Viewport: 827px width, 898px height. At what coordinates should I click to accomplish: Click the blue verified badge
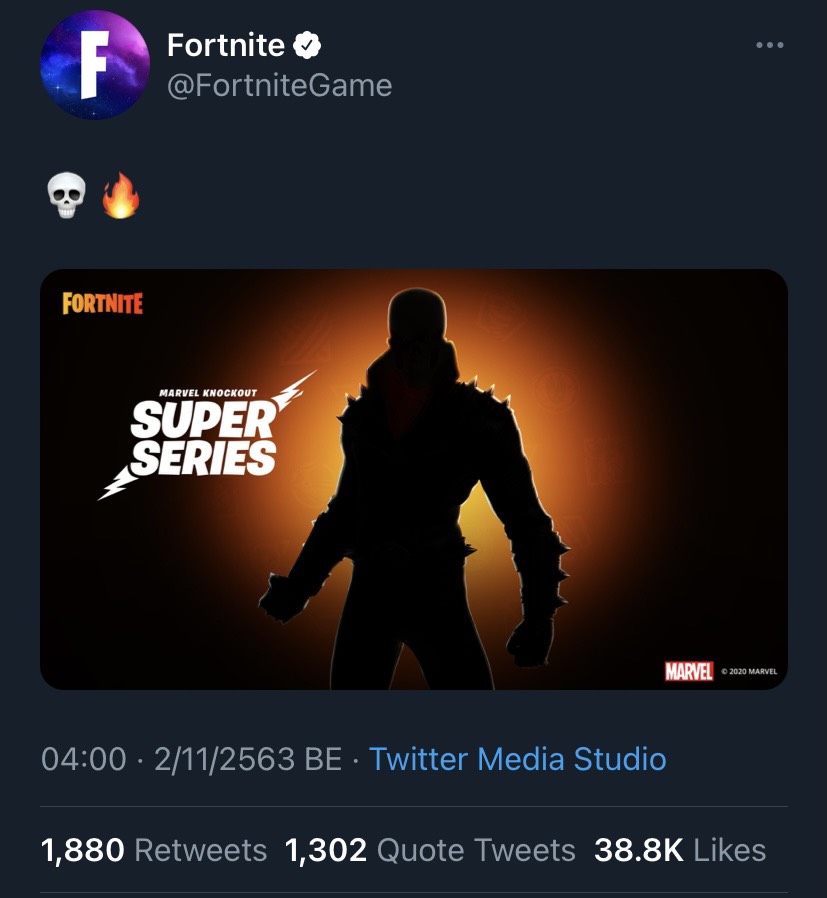point(307,45)
